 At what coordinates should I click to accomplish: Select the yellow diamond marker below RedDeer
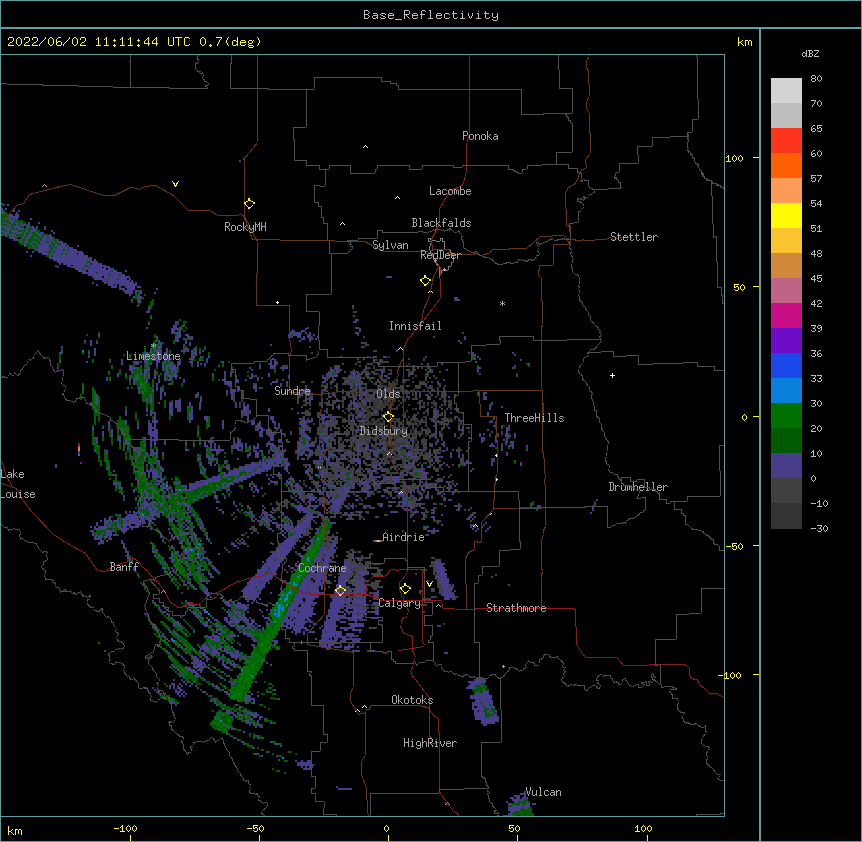click(x=426, y=281)
